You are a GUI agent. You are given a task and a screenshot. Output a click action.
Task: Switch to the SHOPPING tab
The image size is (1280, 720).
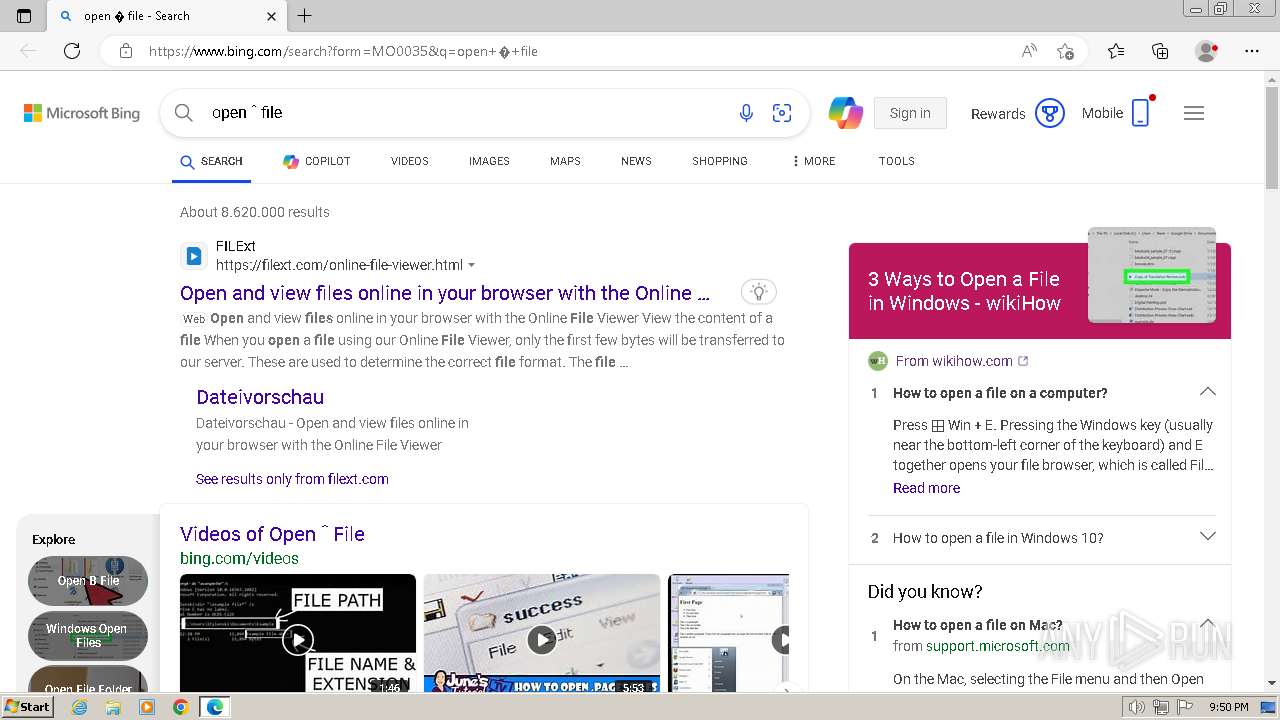[720, 161]
